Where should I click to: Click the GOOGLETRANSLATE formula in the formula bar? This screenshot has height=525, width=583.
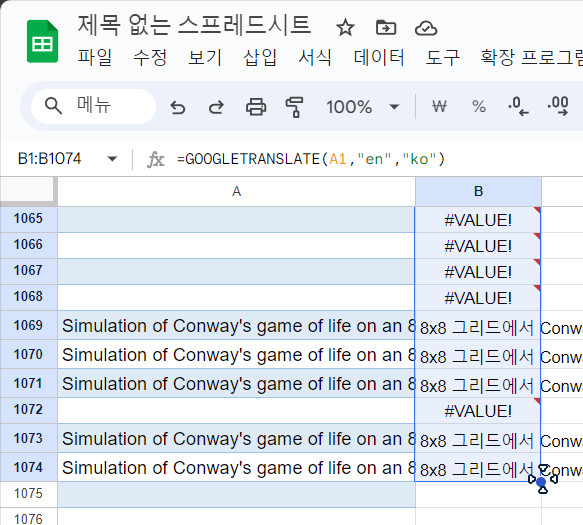click(311, 159)
